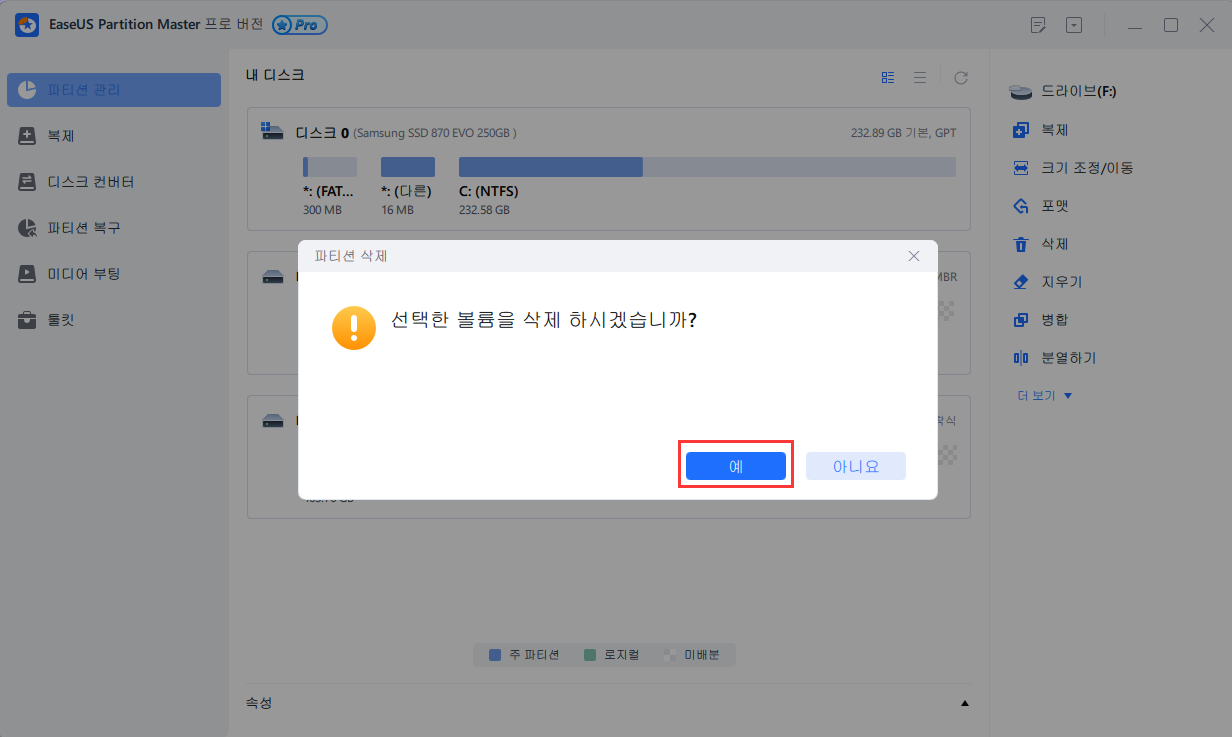1232x737 pixels.
Task: Cancel deletion with the 아니요 button
Action: (856, 466)
